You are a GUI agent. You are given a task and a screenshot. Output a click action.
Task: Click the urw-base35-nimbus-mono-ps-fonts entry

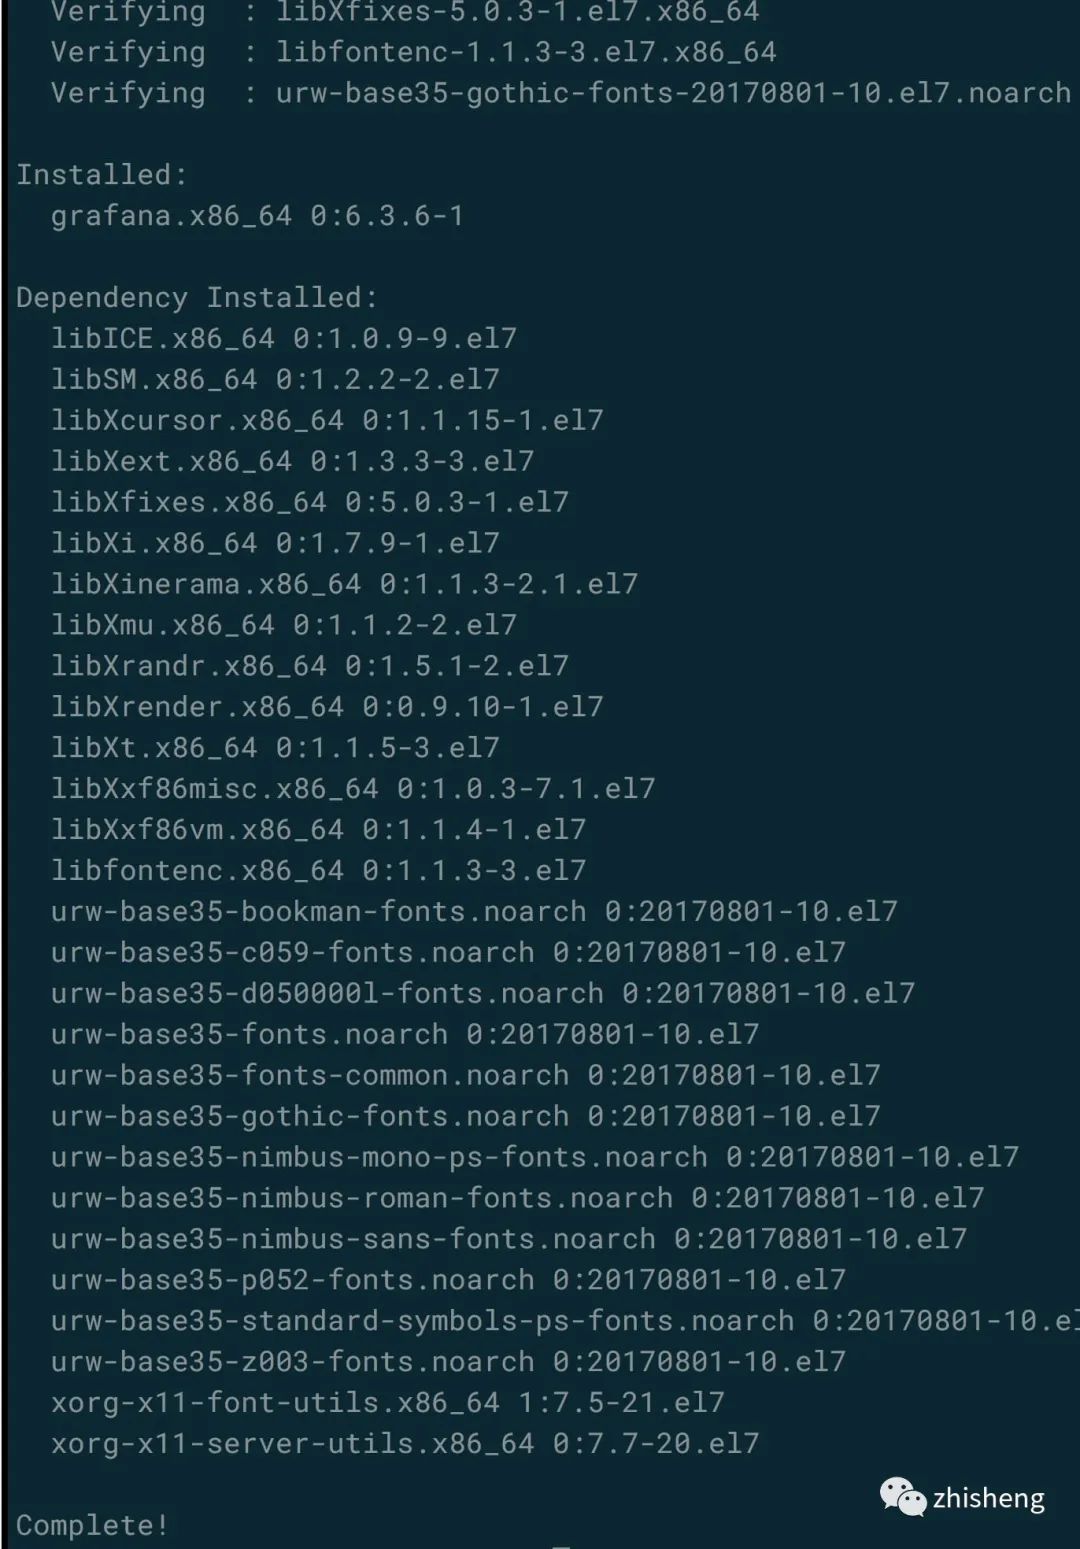pyautogui.click(x=535, y=1158)
